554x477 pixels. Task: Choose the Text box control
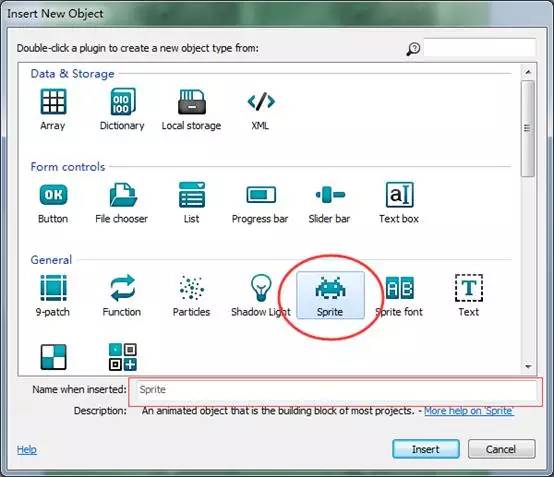pyautogui.click(x=400, y=195)
